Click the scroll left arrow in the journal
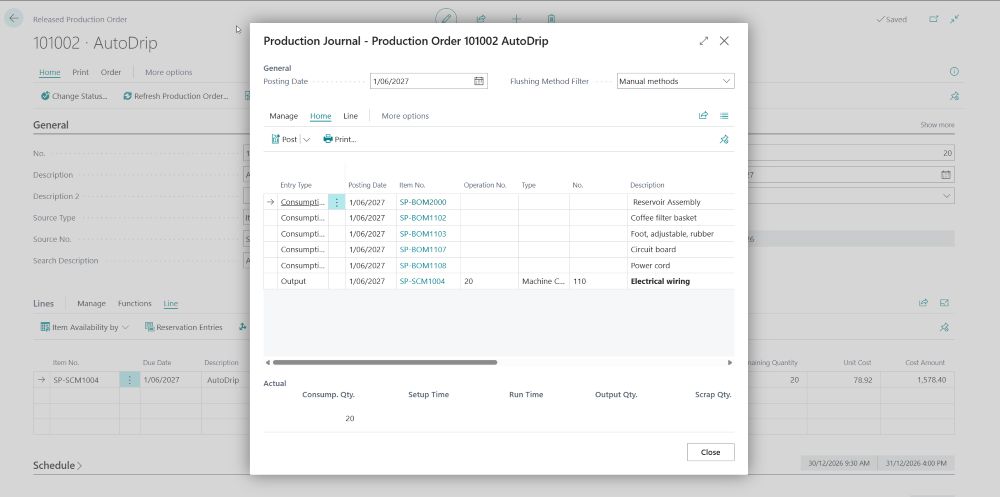The width and height of the screenshot is (1000, 497). [x=267, y=362]
